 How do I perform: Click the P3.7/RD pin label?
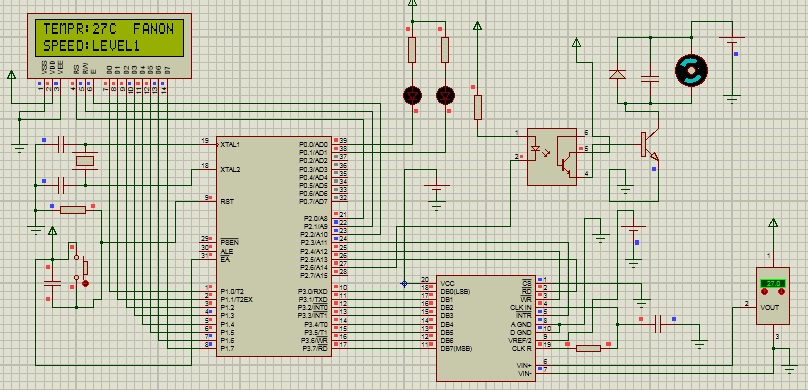[313, 349]
